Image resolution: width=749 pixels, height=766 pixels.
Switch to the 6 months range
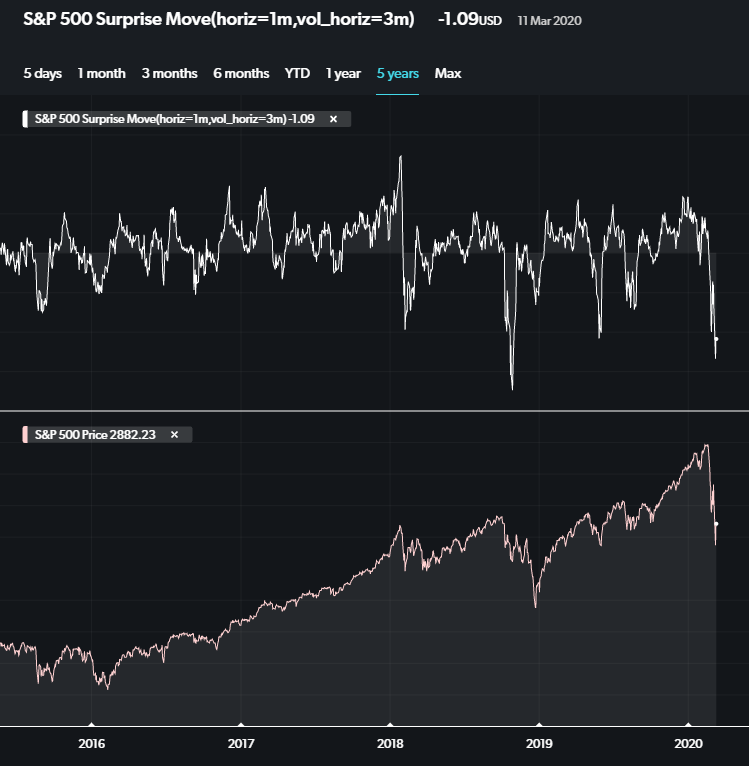[241, 73]
